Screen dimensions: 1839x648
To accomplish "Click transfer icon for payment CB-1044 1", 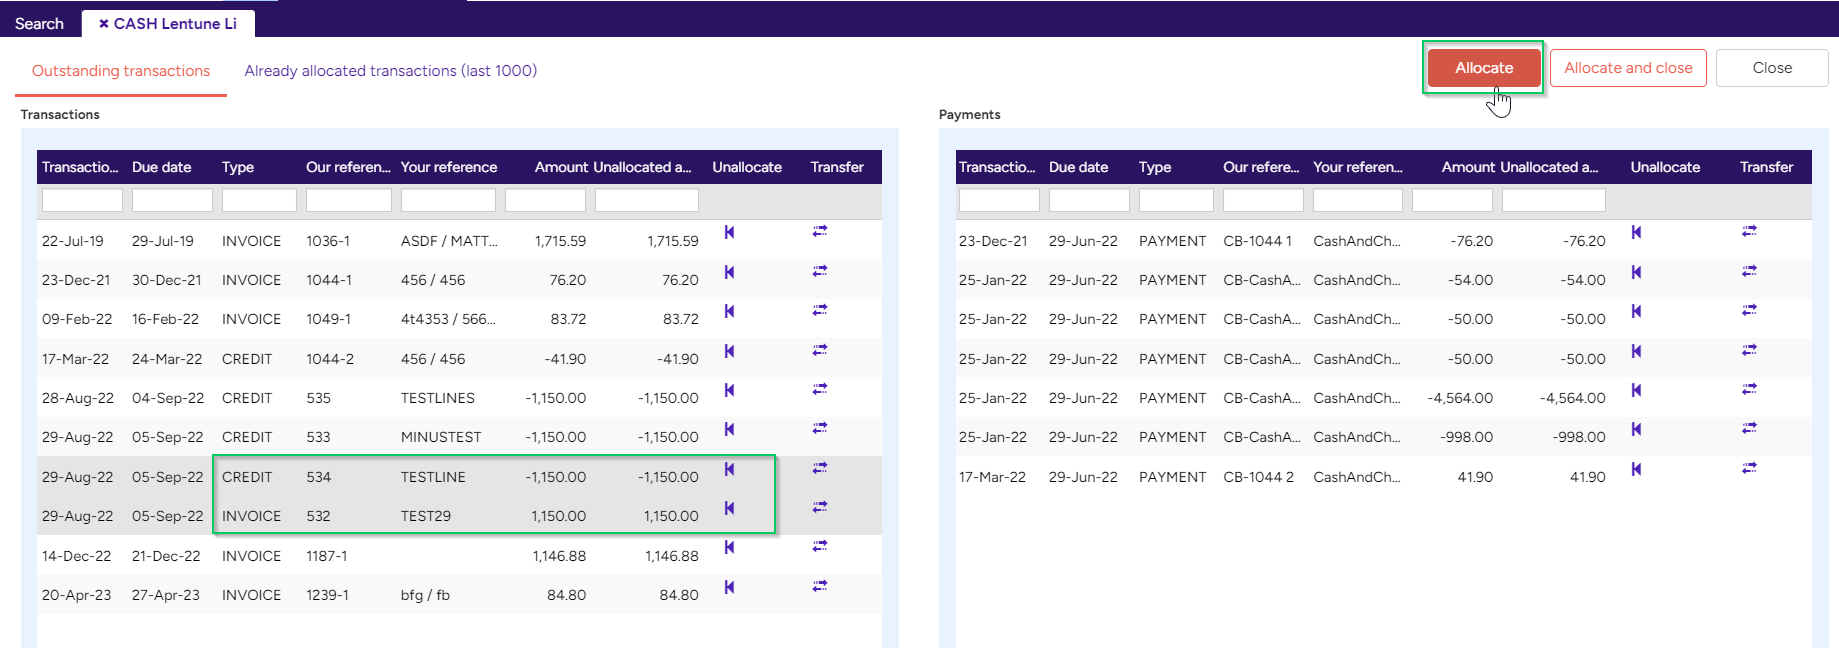I will pos(1749,231).
